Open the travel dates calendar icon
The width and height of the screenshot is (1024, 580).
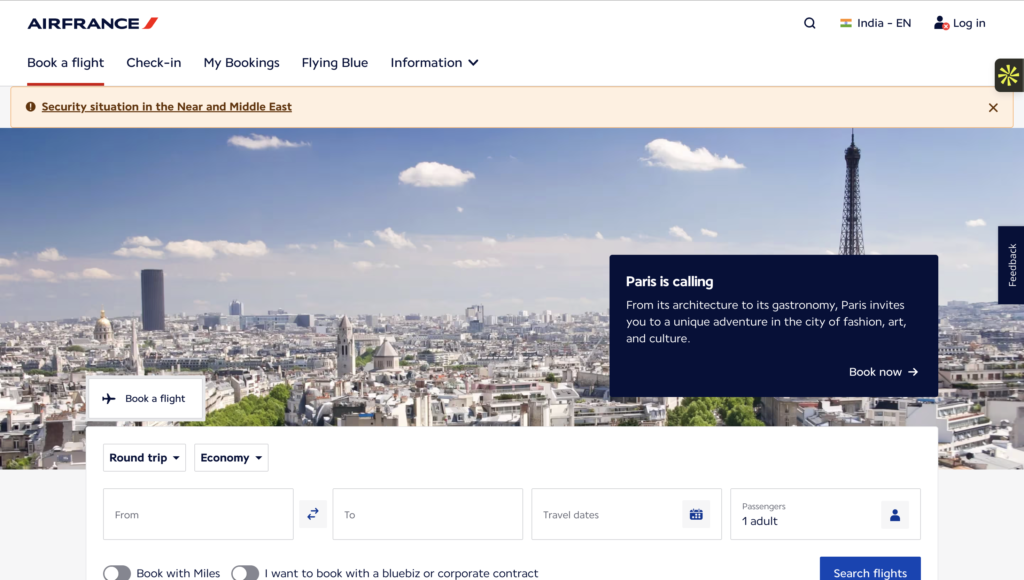click(x=696, y=515)
